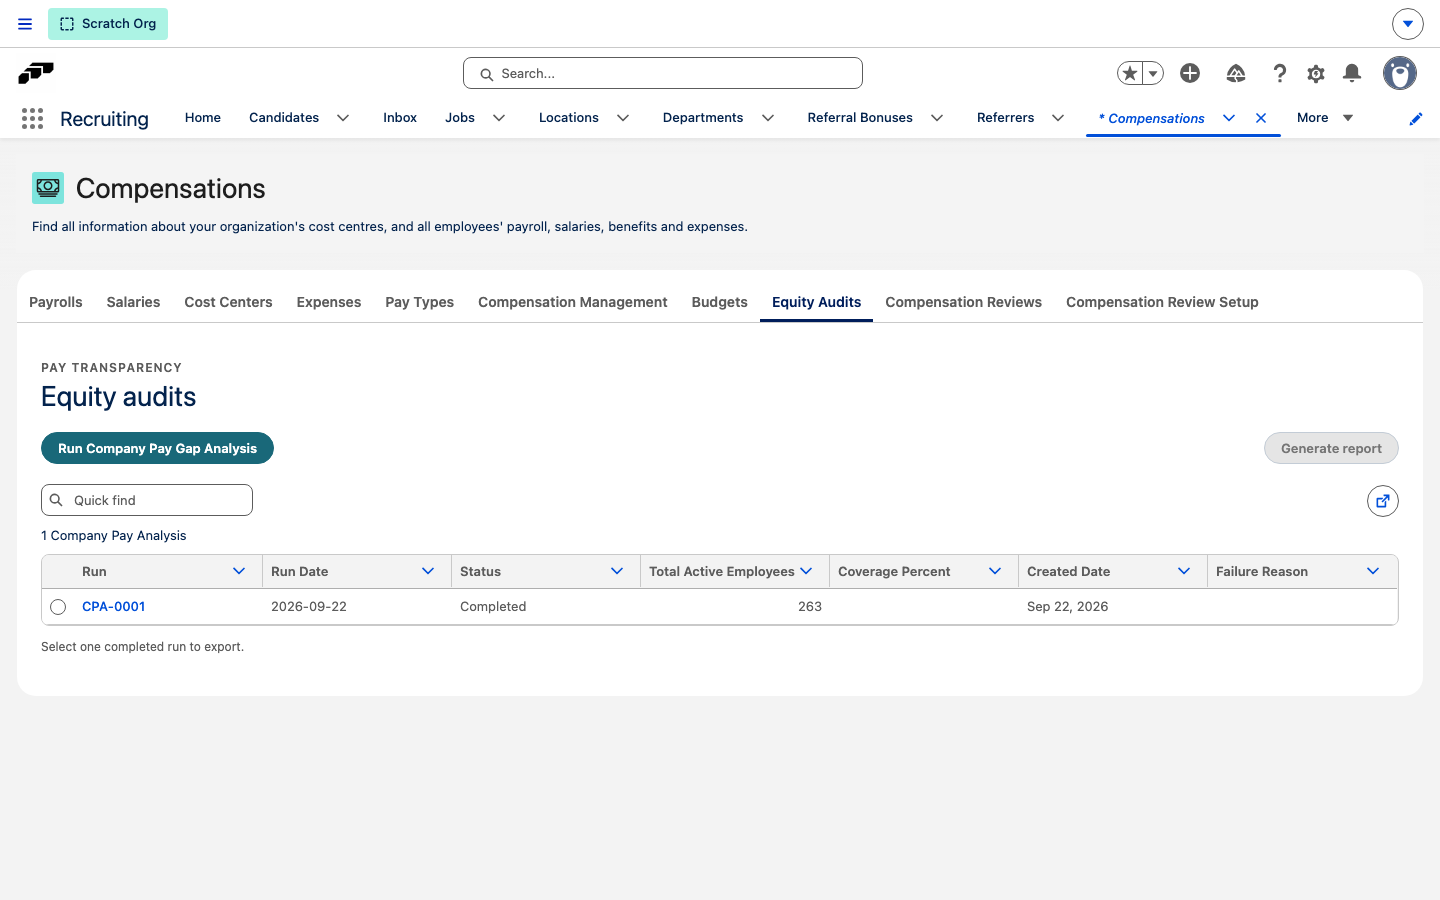Switch to the Payrolls tab

(x=56, y=302)
